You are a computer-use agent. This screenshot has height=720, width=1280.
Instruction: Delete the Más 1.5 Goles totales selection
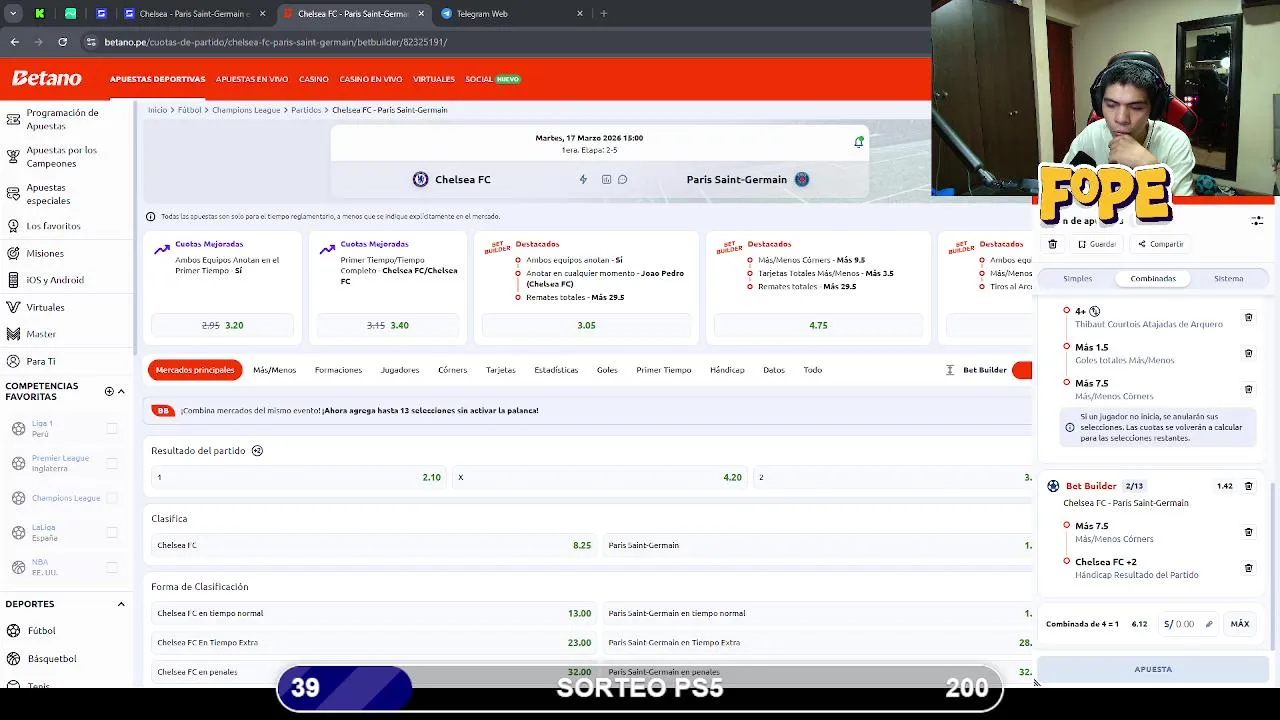(1248, 353)
